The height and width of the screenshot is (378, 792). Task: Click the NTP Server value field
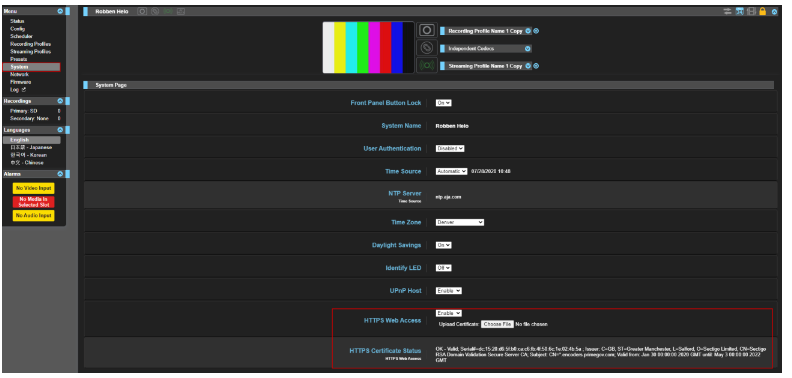coord(449,197)
